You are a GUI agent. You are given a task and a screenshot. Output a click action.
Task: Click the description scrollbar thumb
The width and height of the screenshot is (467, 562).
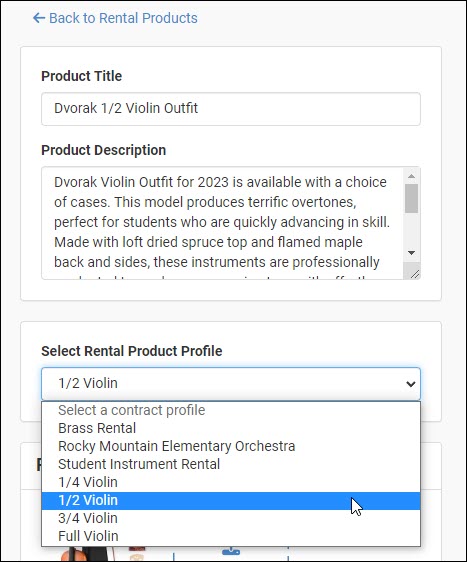point(411,199)
